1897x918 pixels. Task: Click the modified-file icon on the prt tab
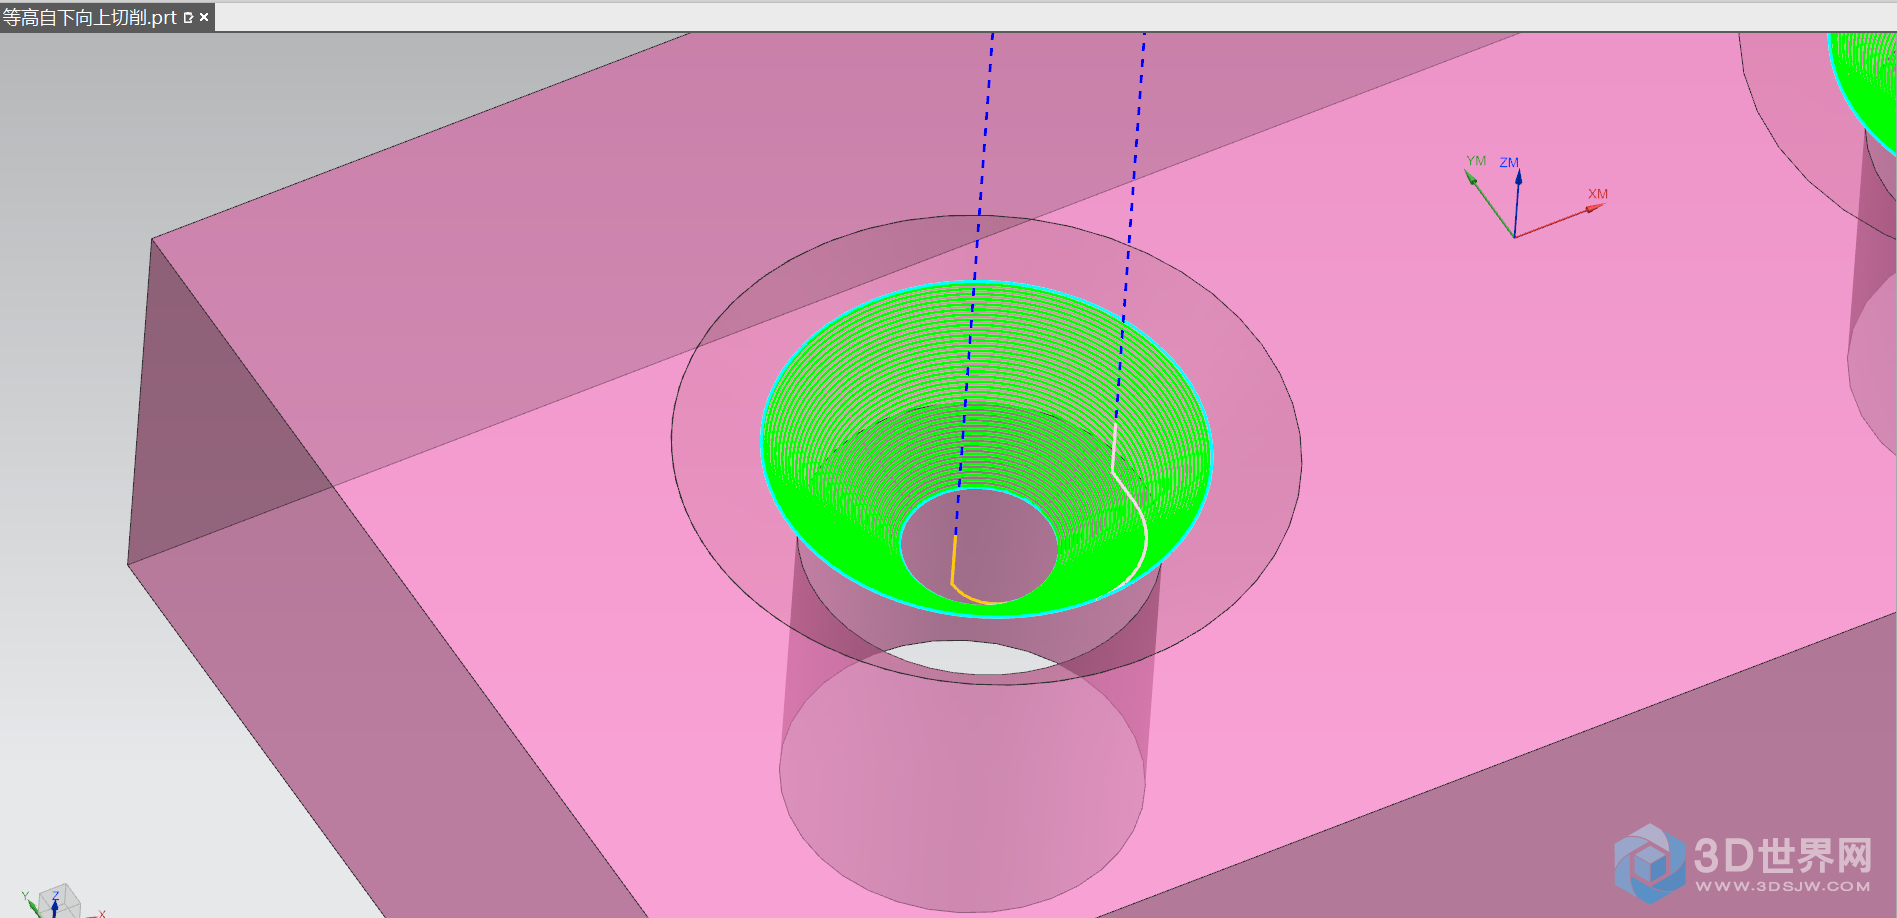pyautogui.click(x=188, y=17)
